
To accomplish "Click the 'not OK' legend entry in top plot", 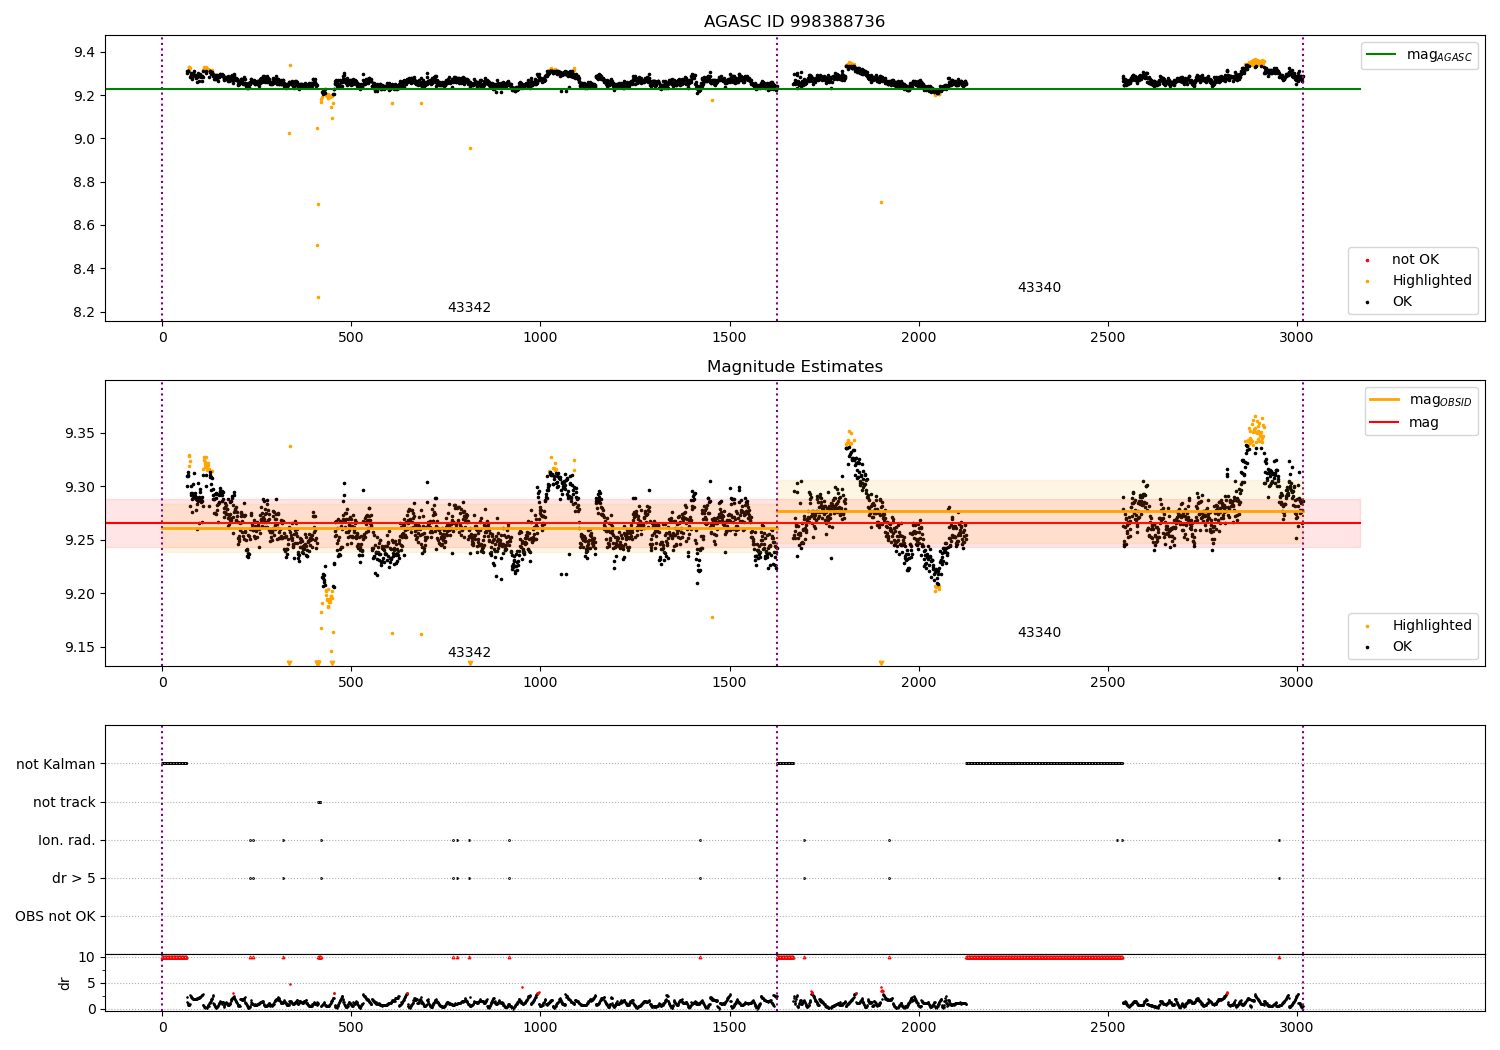I will [1415, 260].
